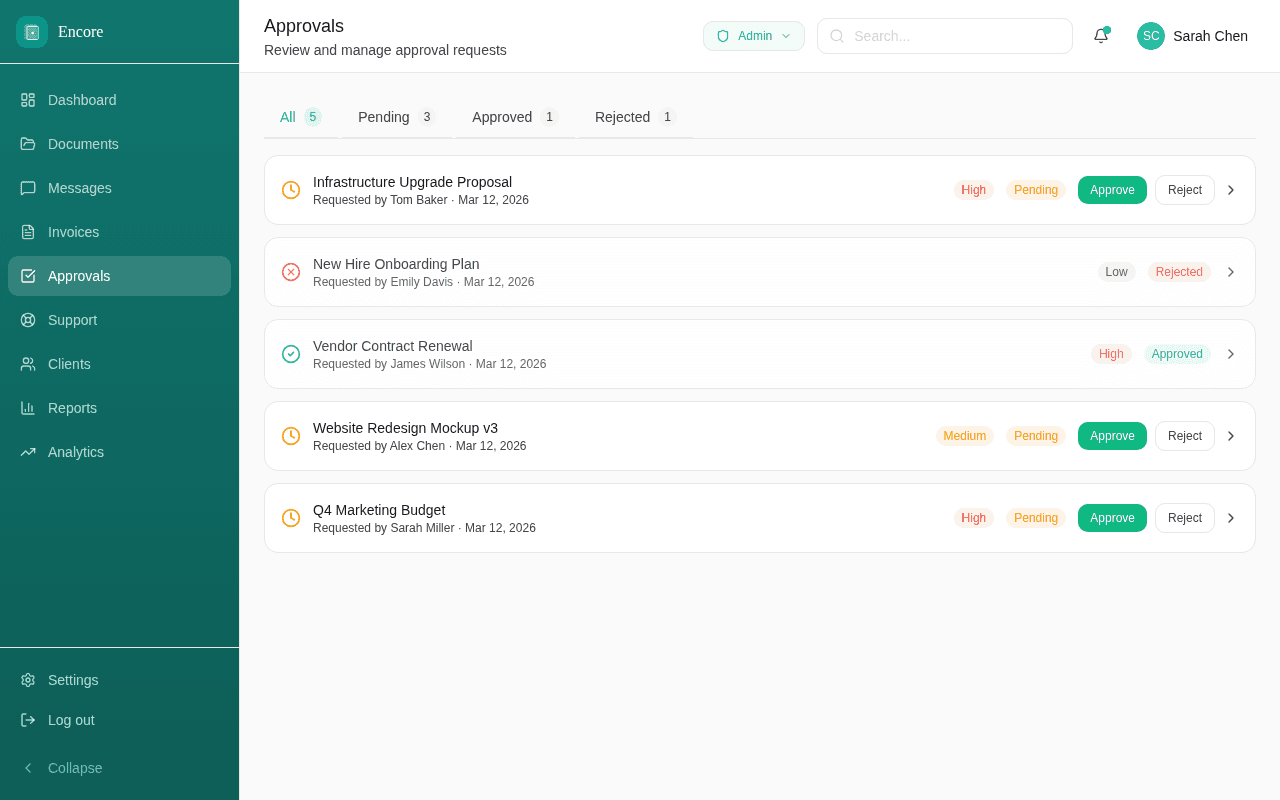Expand the Vendor Contract Renewal row
This screenshot has height=800, width=1280.
(x=1231, y=353)
